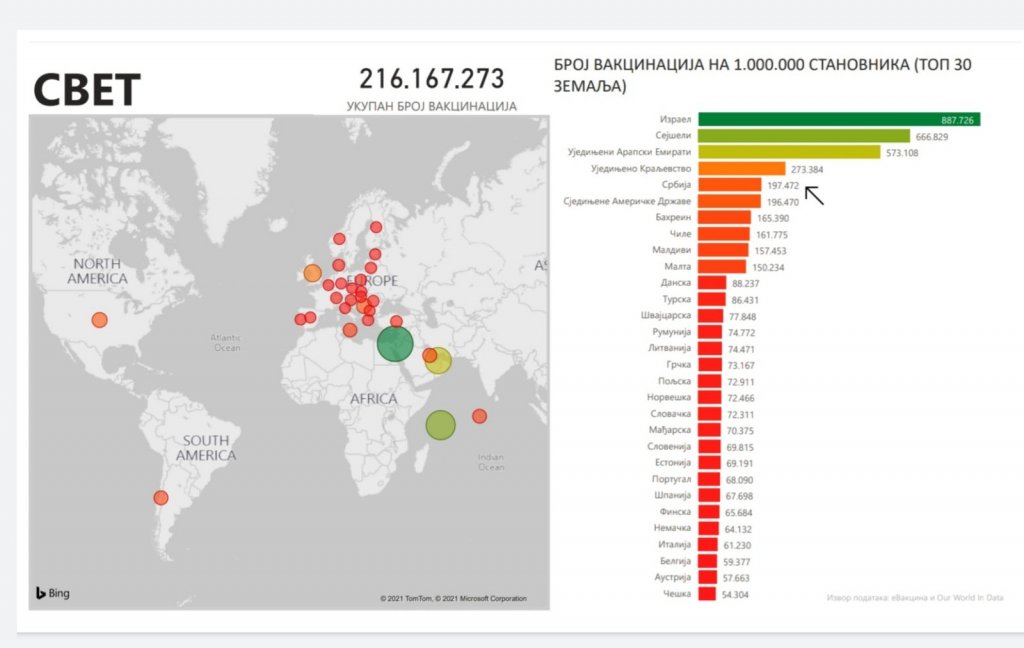Image resolution: width=1024 pixels, height=648 pixels.
Task: Click the СВЕТ heading
Action: [x=86, y=89]
